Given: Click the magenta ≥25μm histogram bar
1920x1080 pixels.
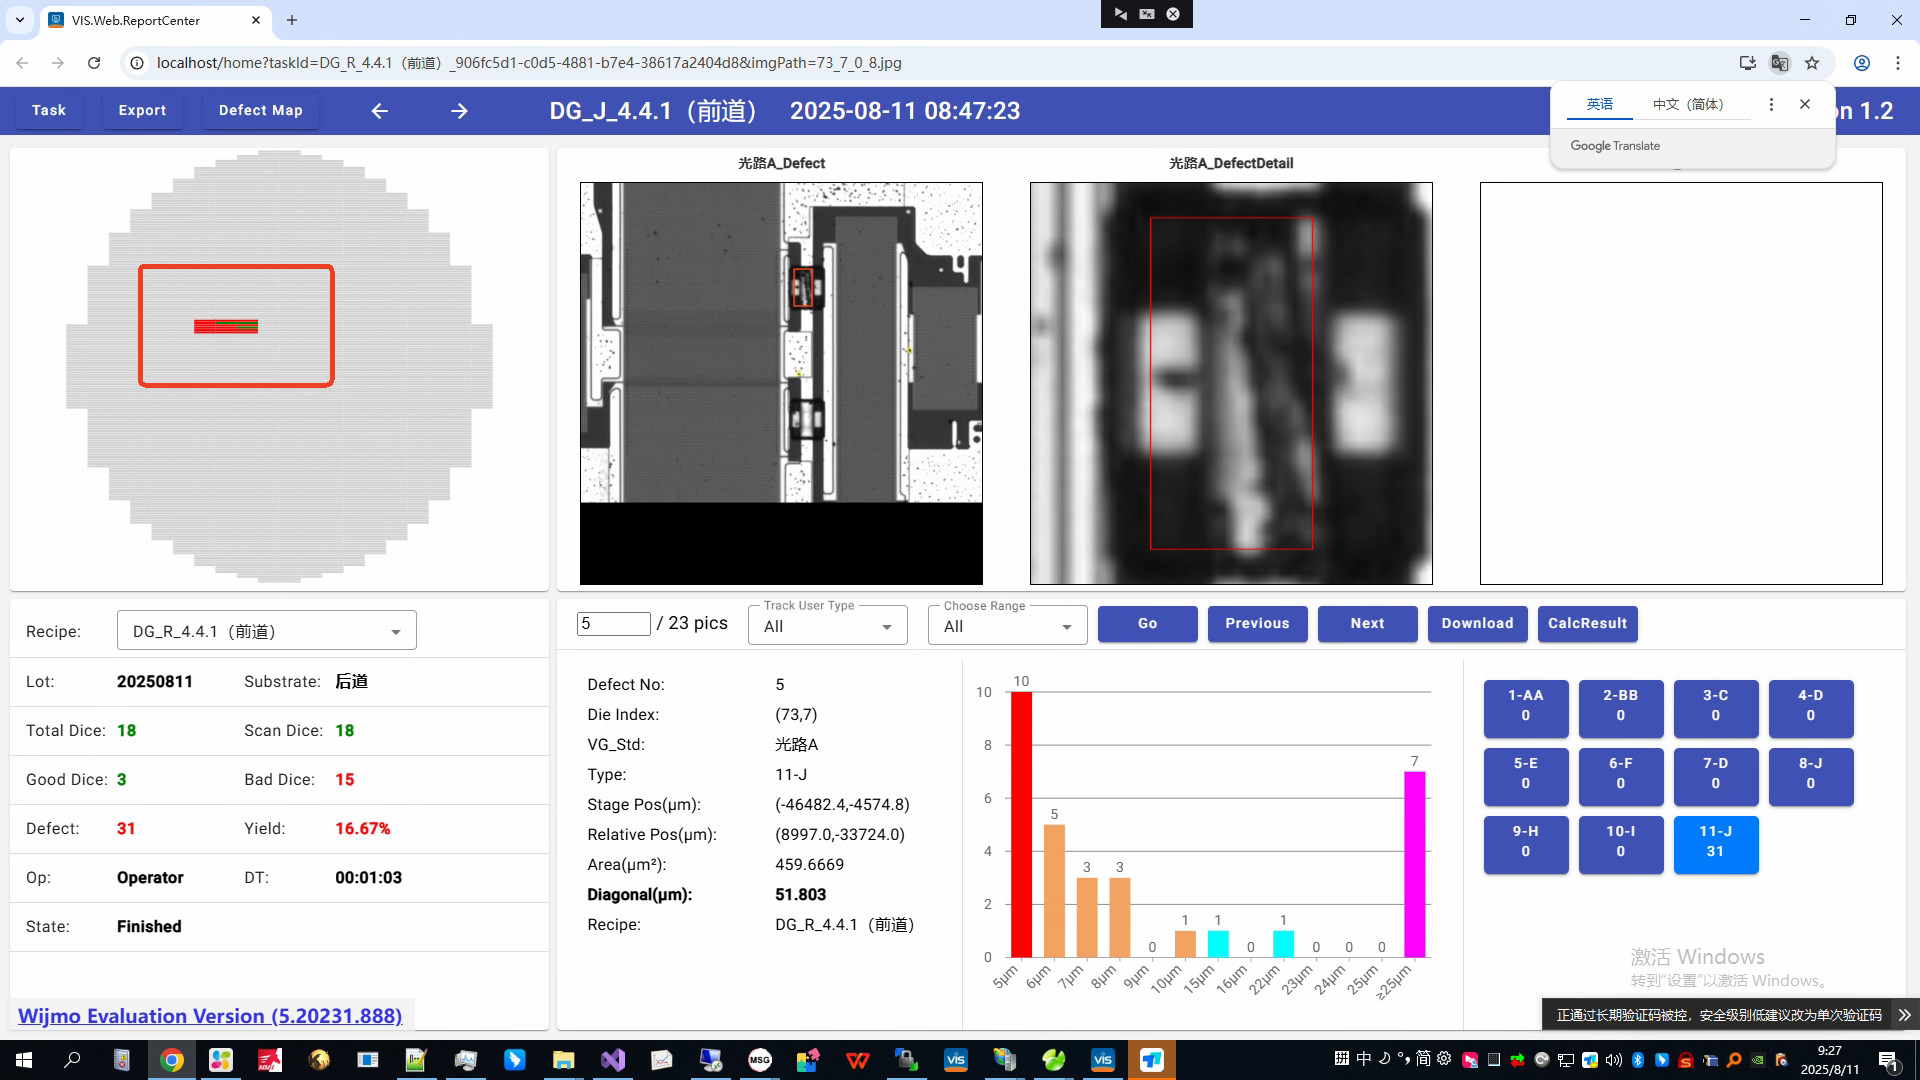Looking at the screenshot, I should pos(1414,864).
